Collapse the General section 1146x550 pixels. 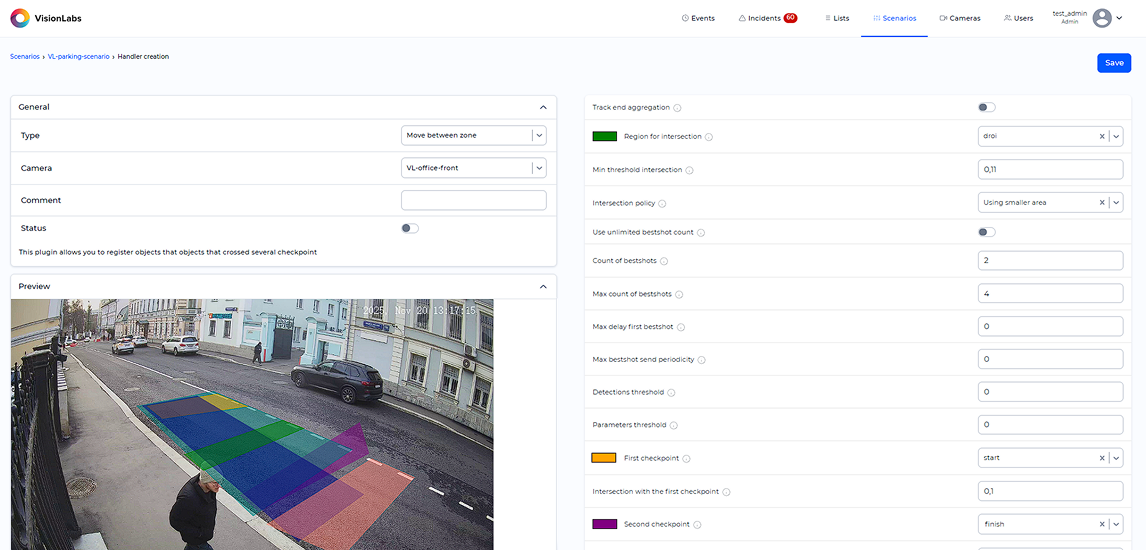click(543, 107)
